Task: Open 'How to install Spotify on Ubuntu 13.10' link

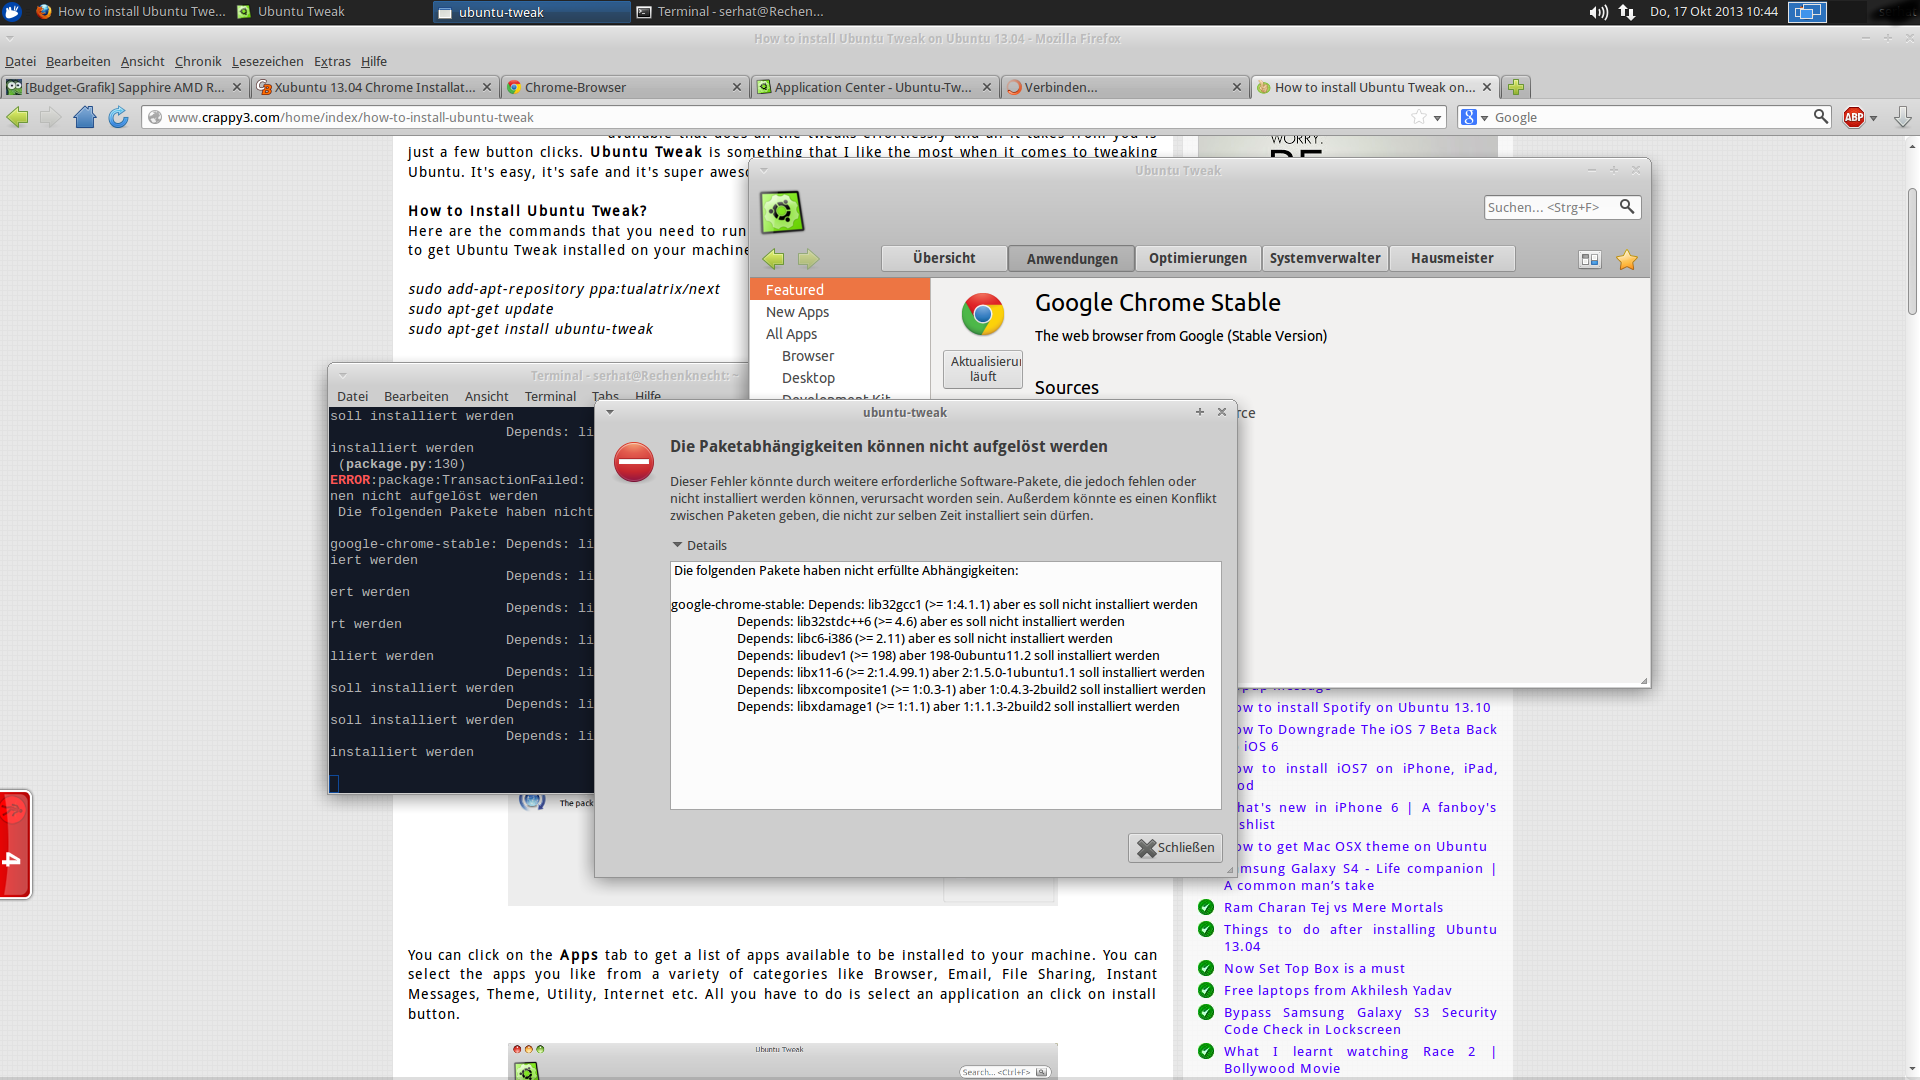Action: (x=1362, y=707)
